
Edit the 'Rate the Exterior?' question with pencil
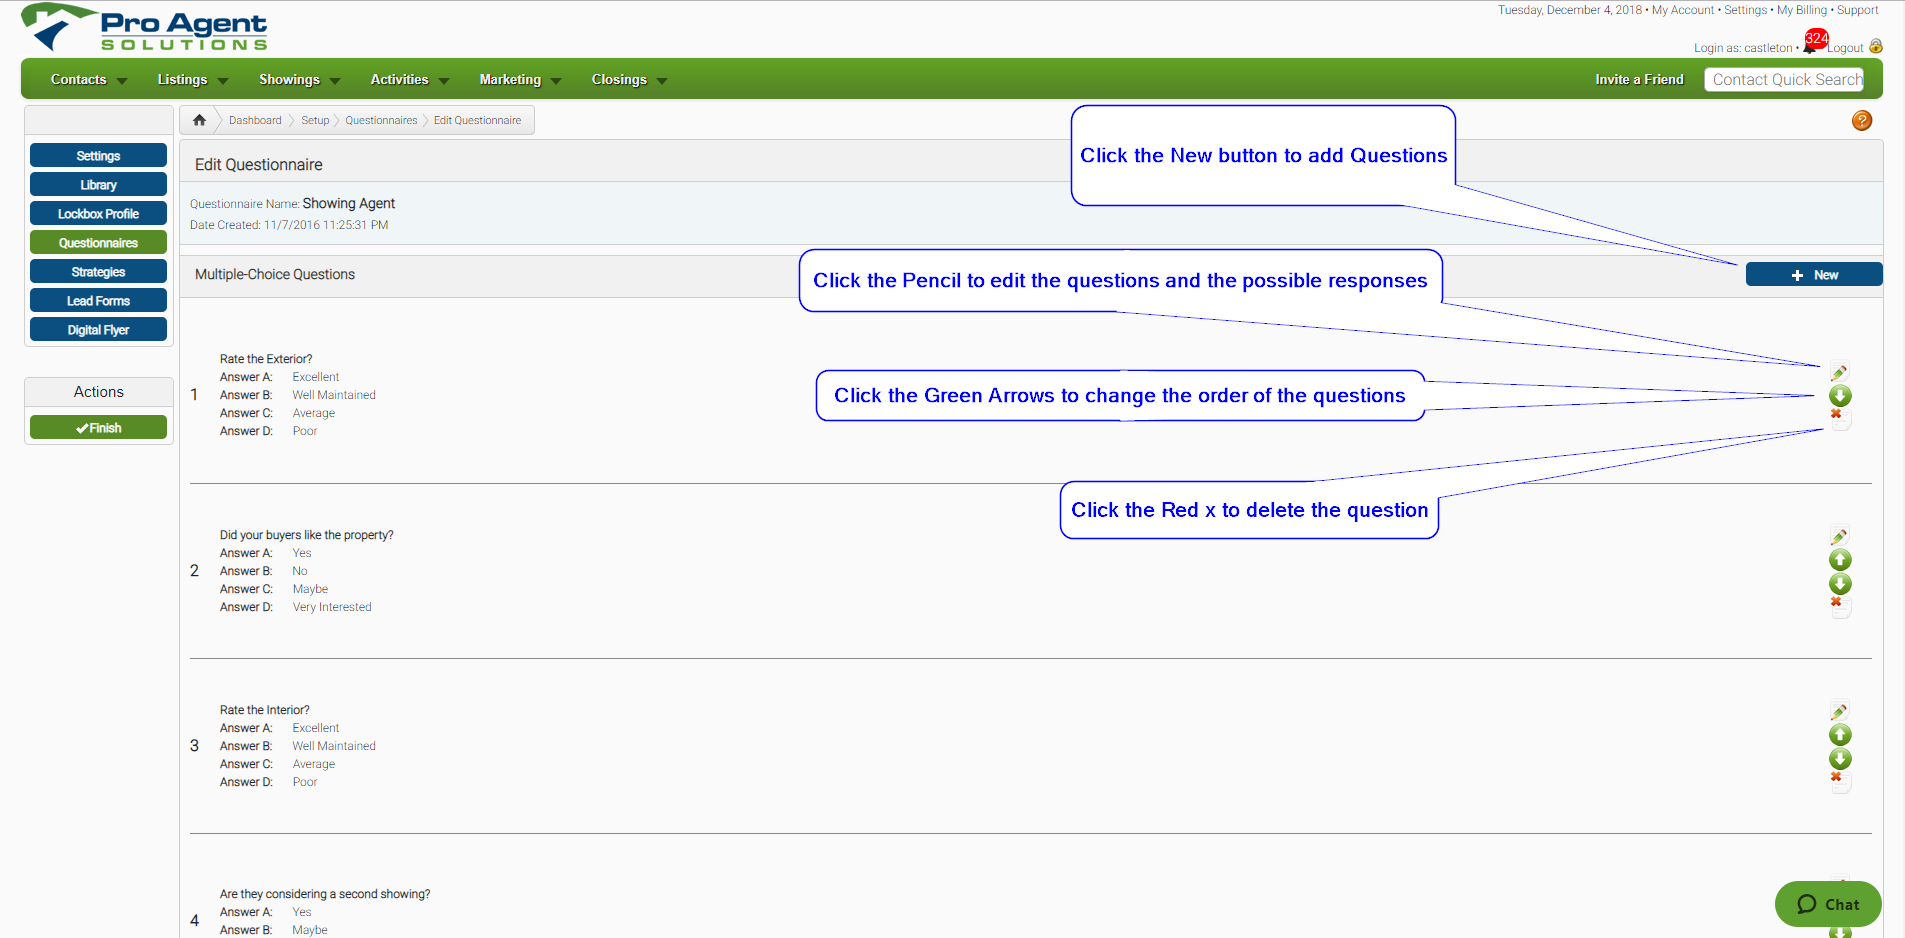click(x=1839, y=372)
